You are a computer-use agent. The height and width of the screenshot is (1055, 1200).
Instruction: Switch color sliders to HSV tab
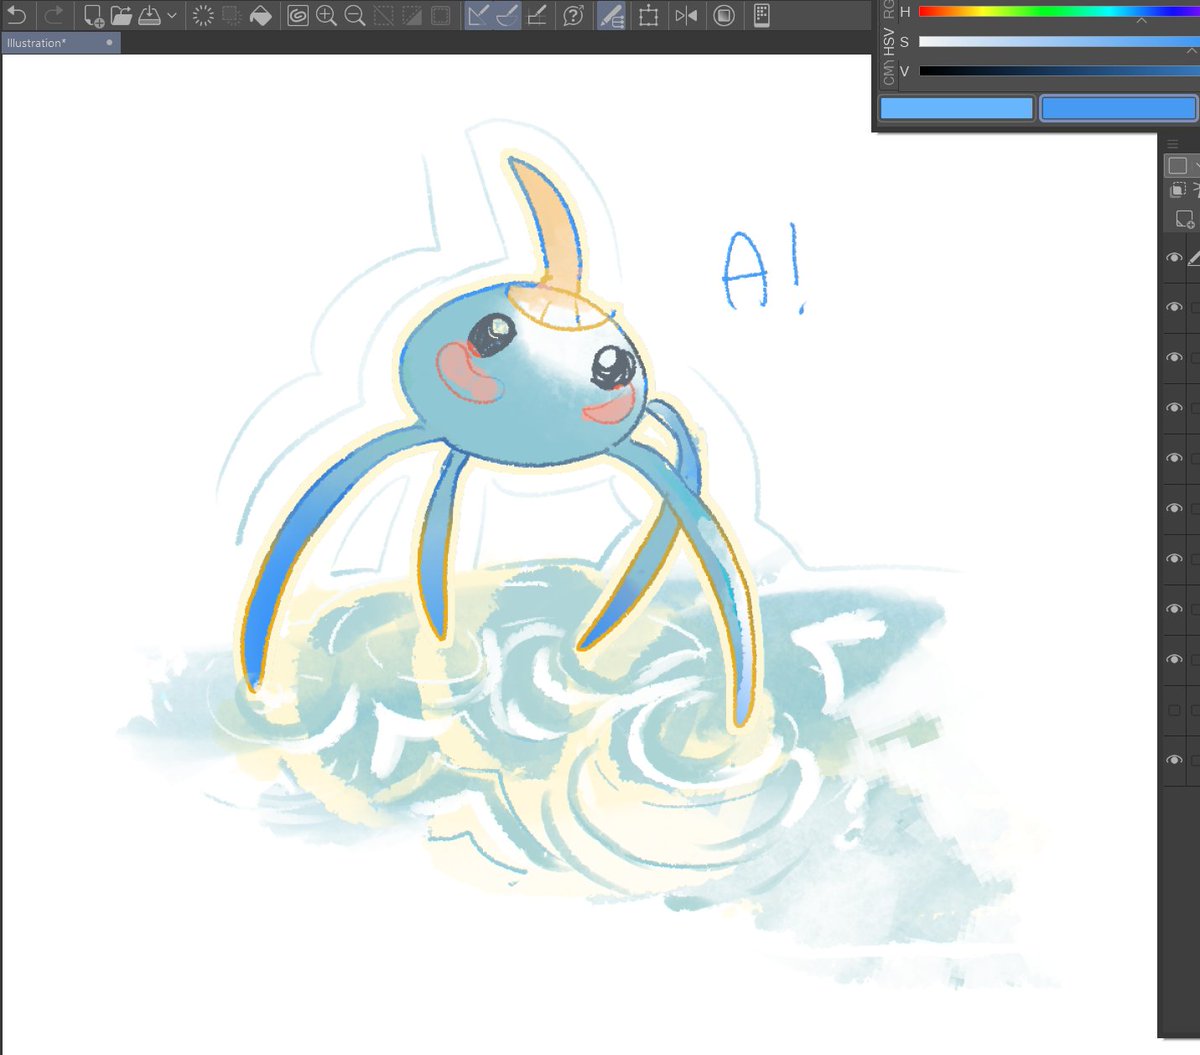click(x=889, y=41)
